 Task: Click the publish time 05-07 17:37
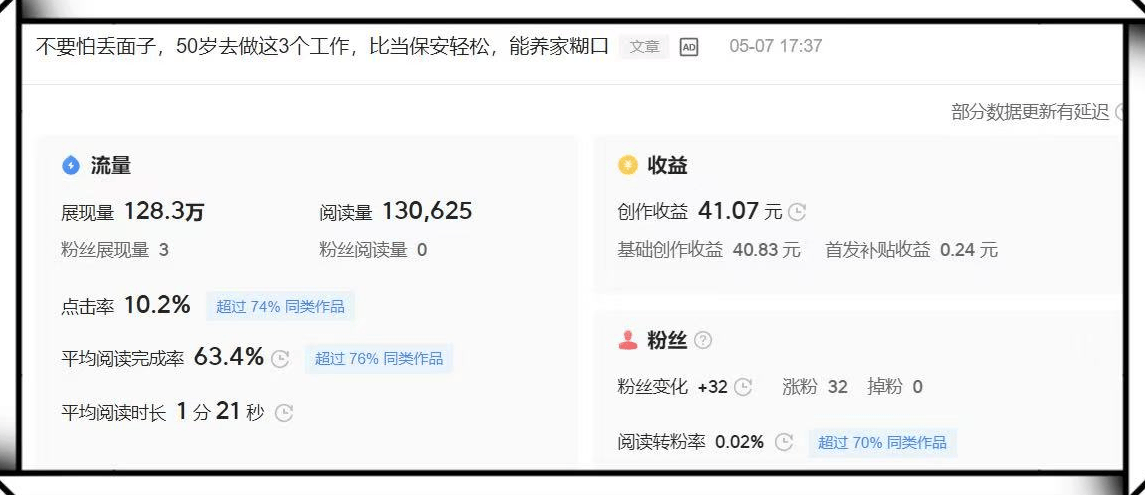776,47
